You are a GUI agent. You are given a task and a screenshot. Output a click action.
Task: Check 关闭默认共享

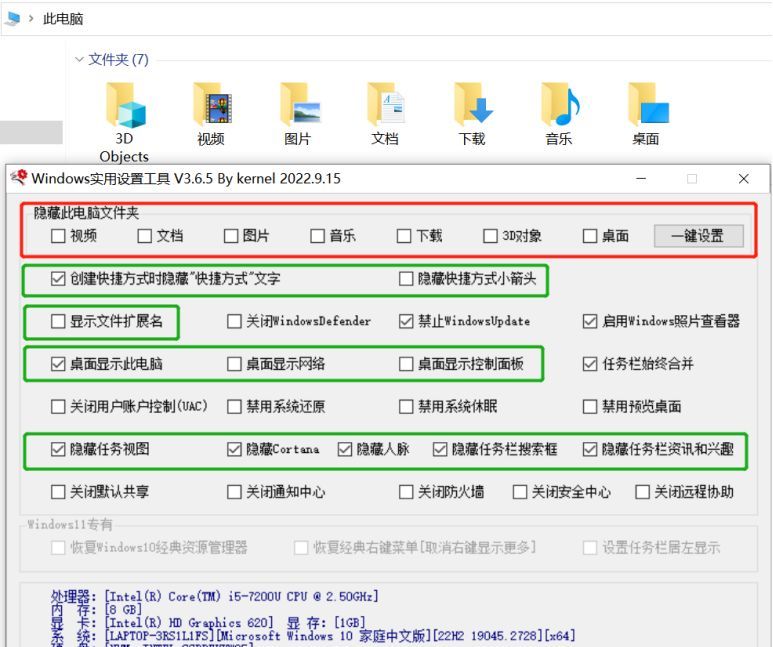pos(58,492)
